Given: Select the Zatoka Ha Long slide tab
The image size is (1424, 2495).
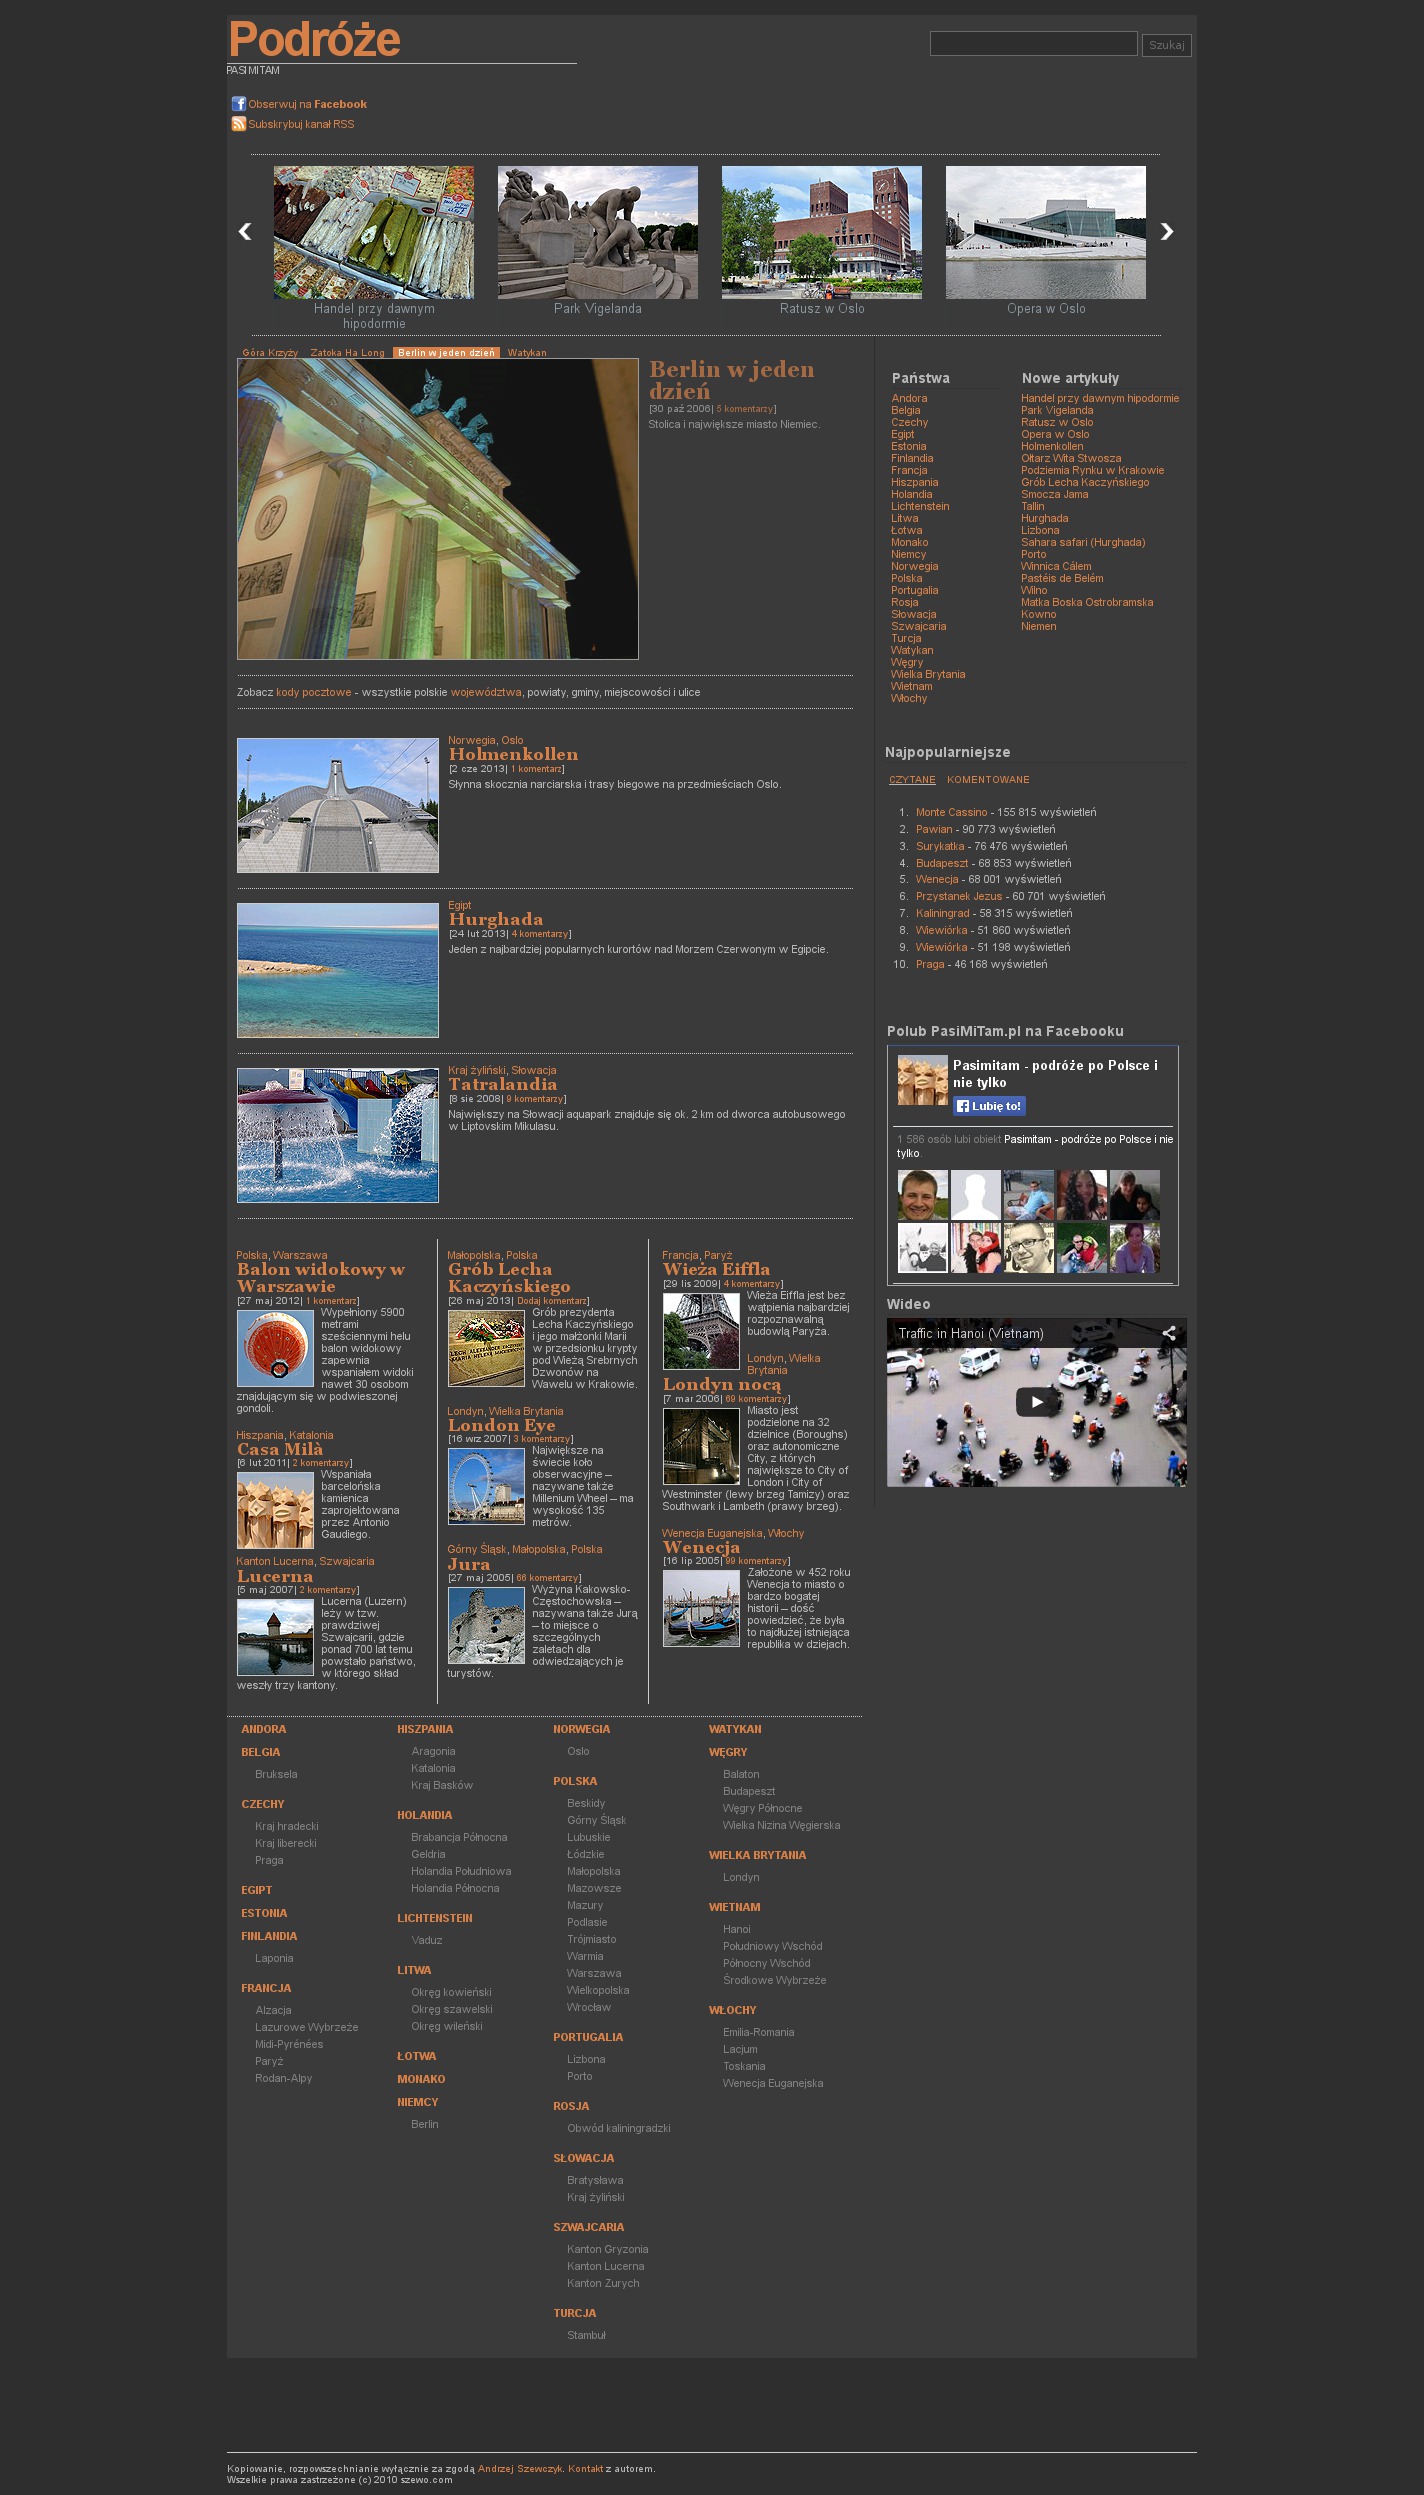Looking at the screenshot, I should [347, 353].
